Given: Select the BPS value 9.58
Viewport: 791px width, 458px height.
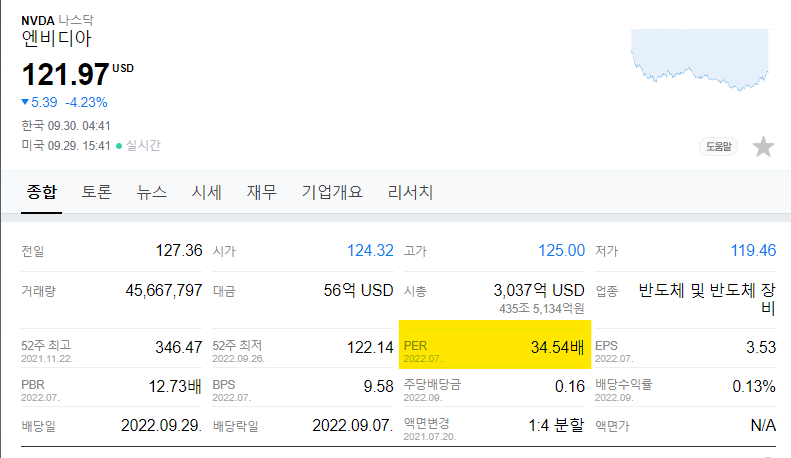Looking at the screenshot, I should pos(378,386).
